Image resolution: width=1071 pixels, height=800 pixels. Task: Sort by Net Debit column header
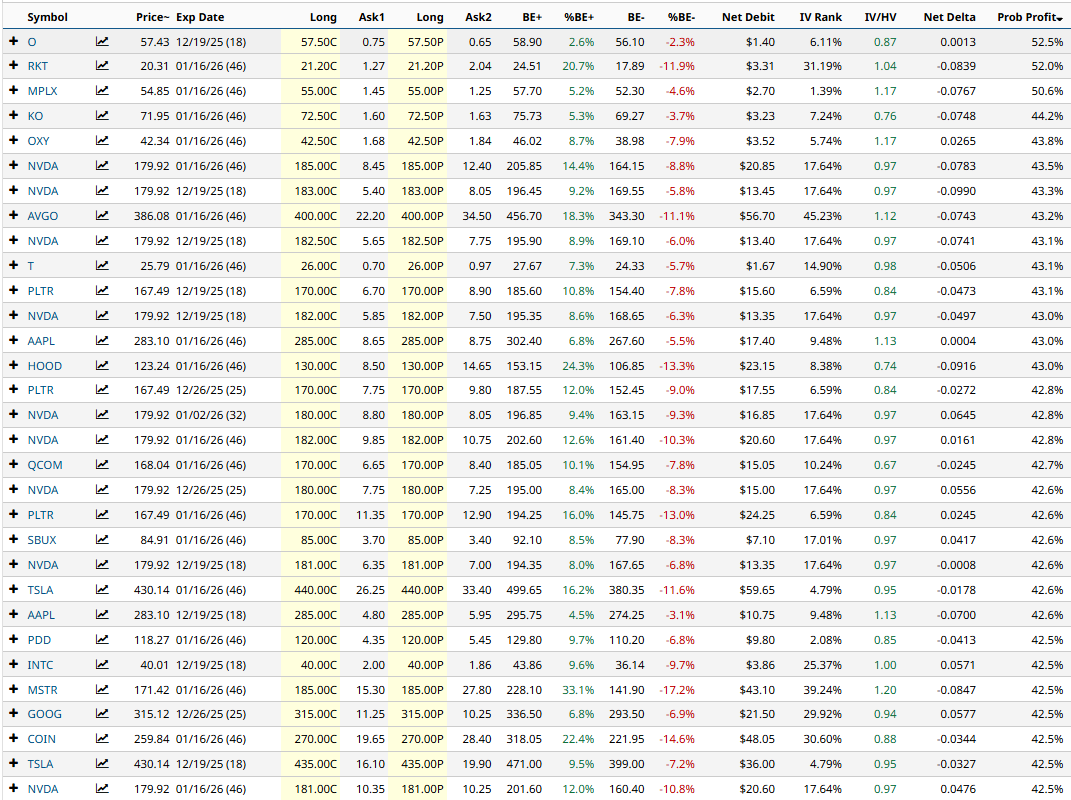point(748,17)
